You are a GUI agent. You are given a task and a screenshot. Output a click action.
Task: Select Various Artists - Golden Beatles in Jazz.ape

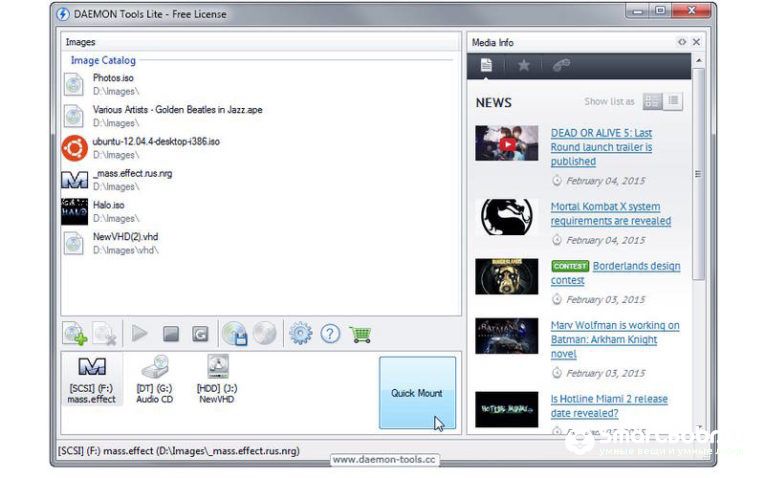261,116
